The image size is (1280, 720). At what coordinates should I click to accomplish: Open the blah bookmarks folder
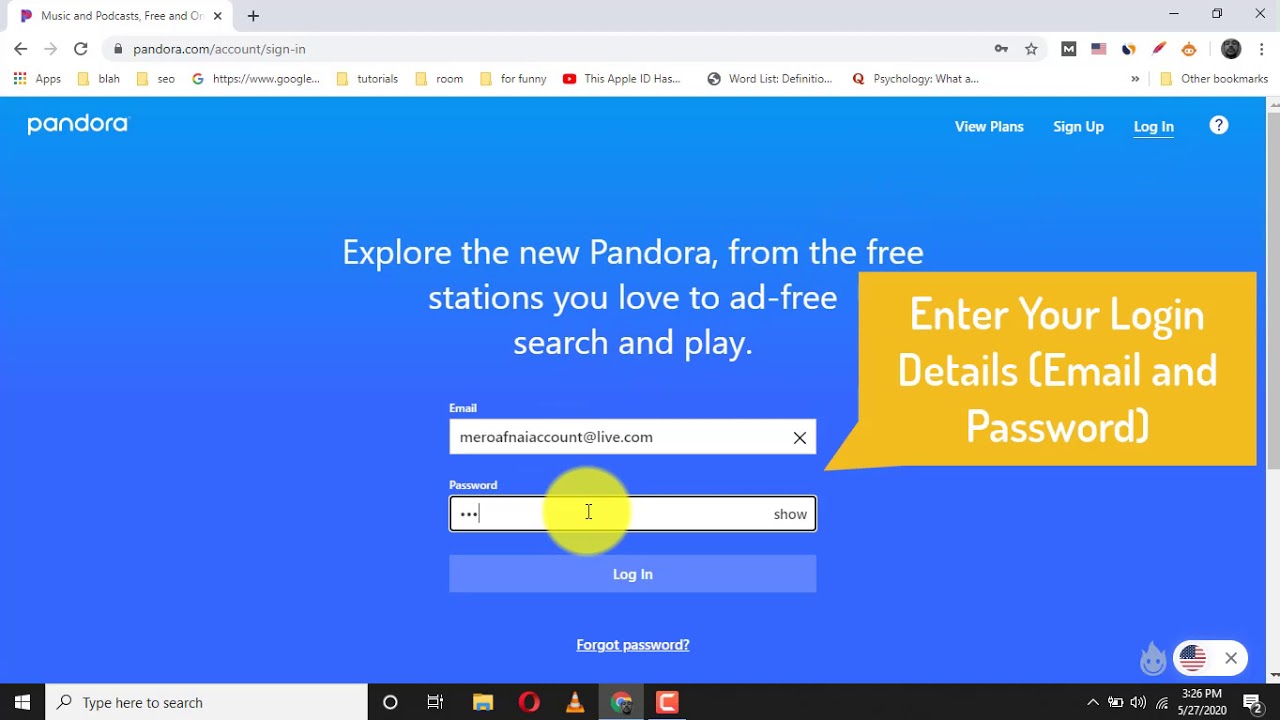(x=99, y=79)
